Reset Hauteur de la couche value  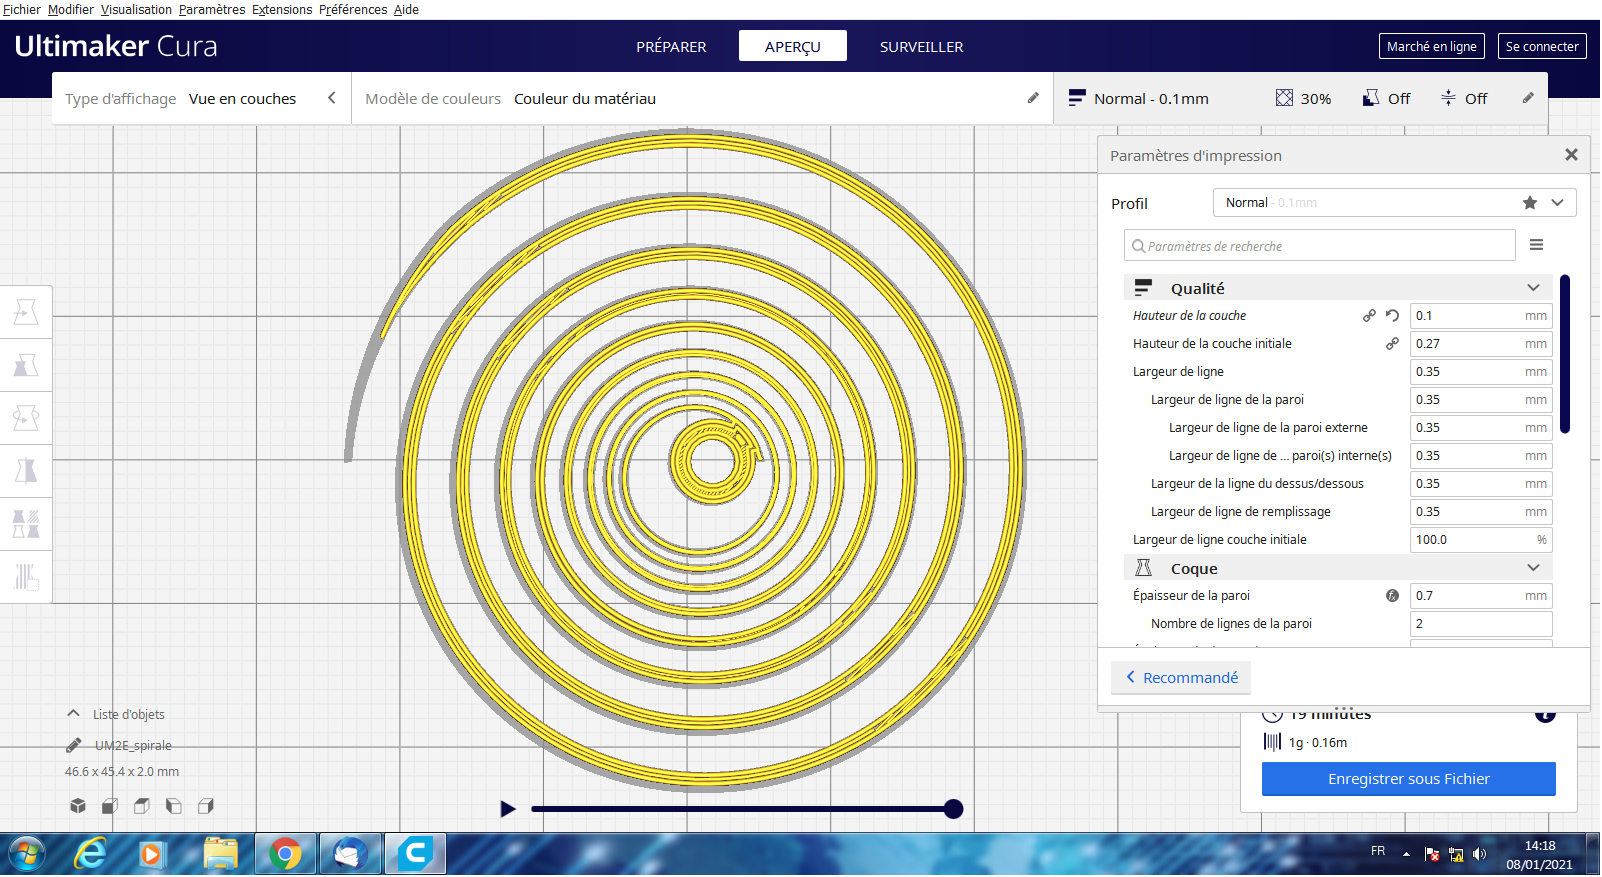1392,316
